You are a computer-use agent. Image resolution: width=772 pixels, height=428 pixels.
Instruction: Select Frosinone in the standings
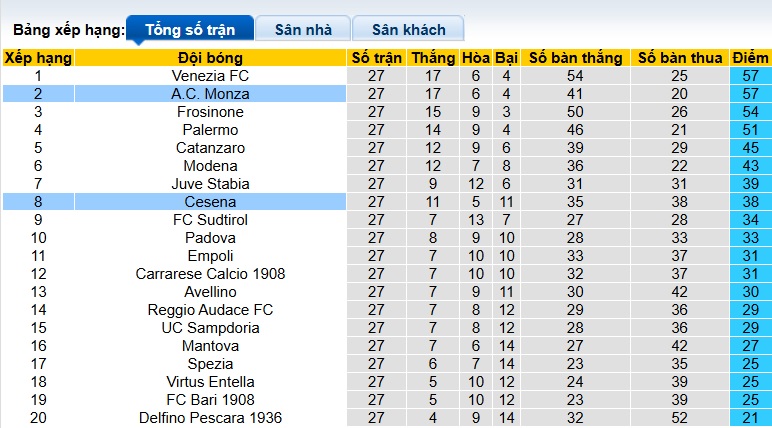click(210, 112)
